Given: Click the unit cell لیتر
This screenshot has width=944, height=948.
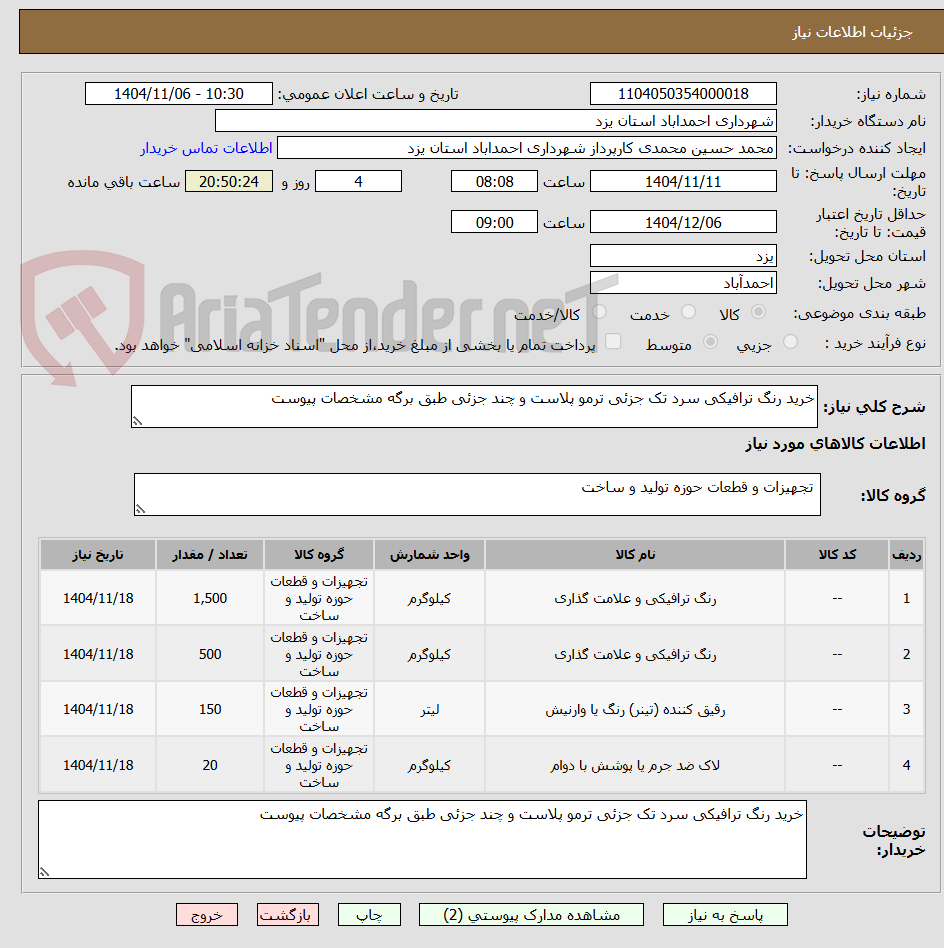Looking at the screenshot, I should pyautogui.click(x=429, y=709).
